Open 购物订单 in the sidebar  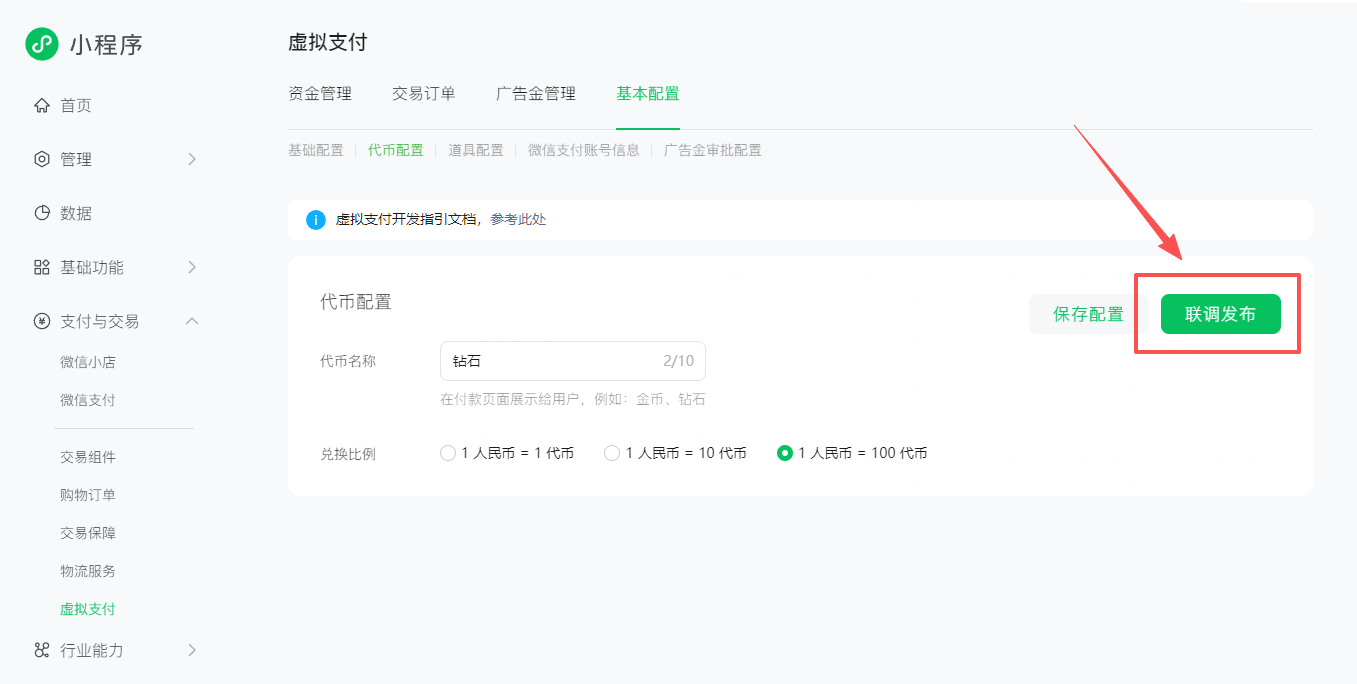[x=88, y=495]
